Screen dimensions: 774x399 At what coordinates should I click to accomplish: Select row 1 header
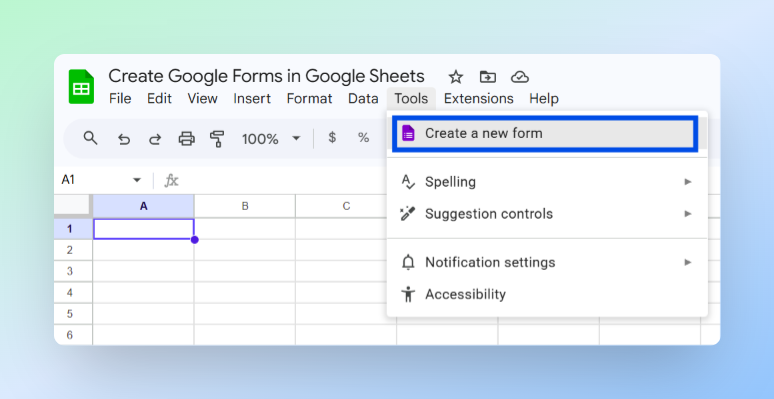coord(73,229)
